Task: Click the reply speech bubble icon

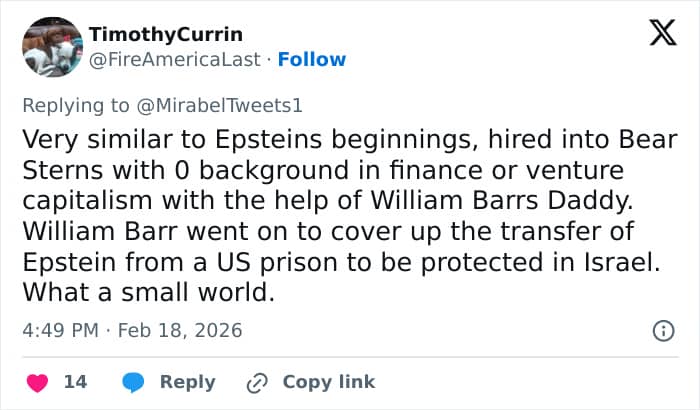Action: [x=135, y=382]
